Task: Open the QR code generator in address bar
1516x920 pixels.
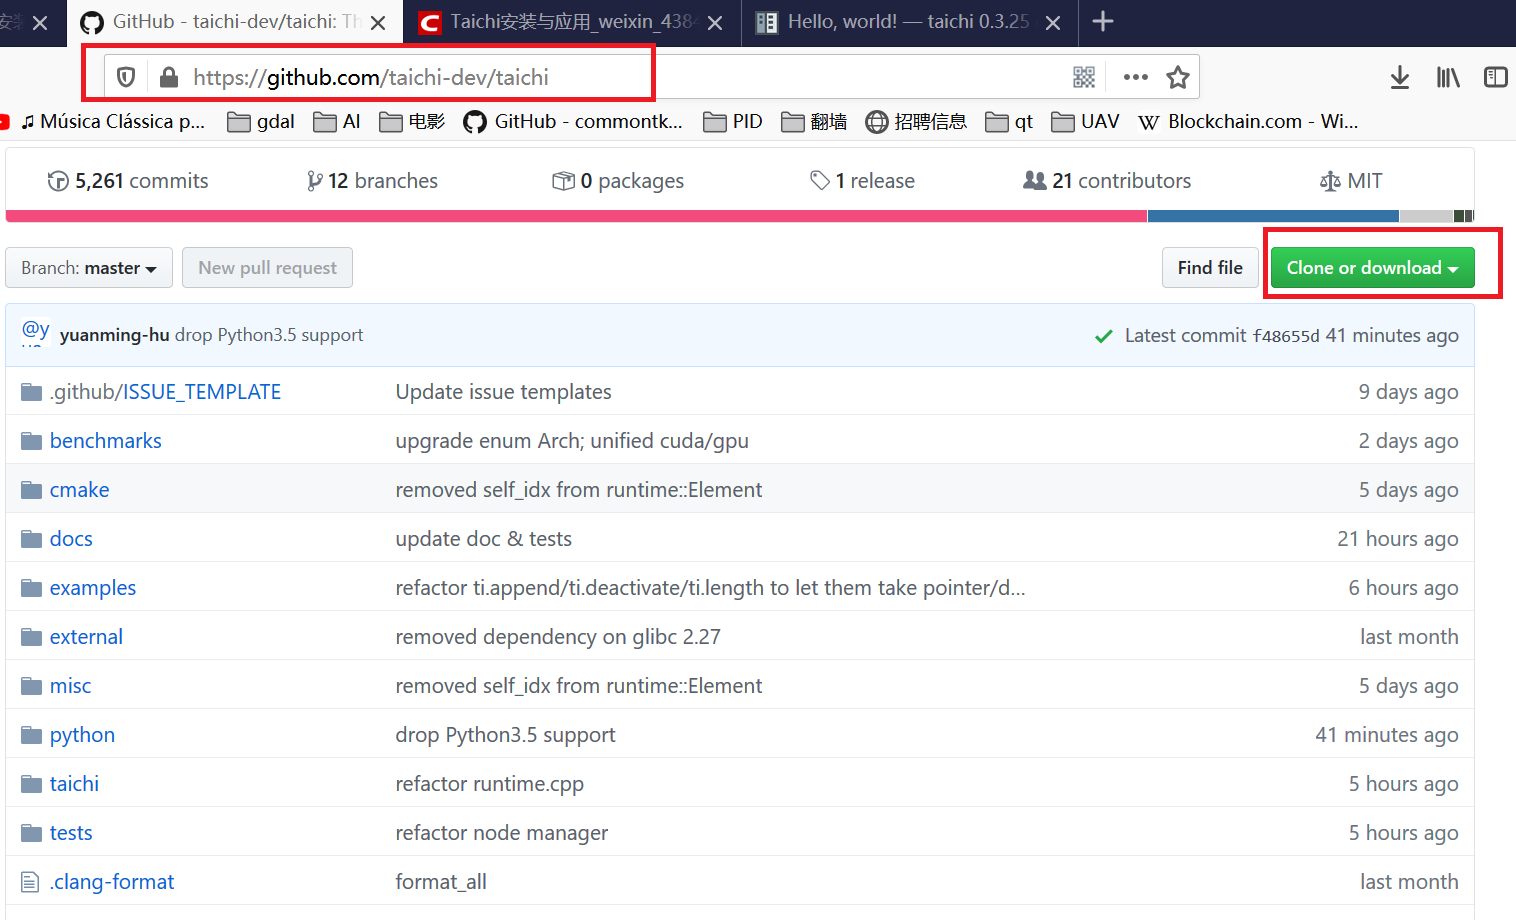Action: 1084,76
